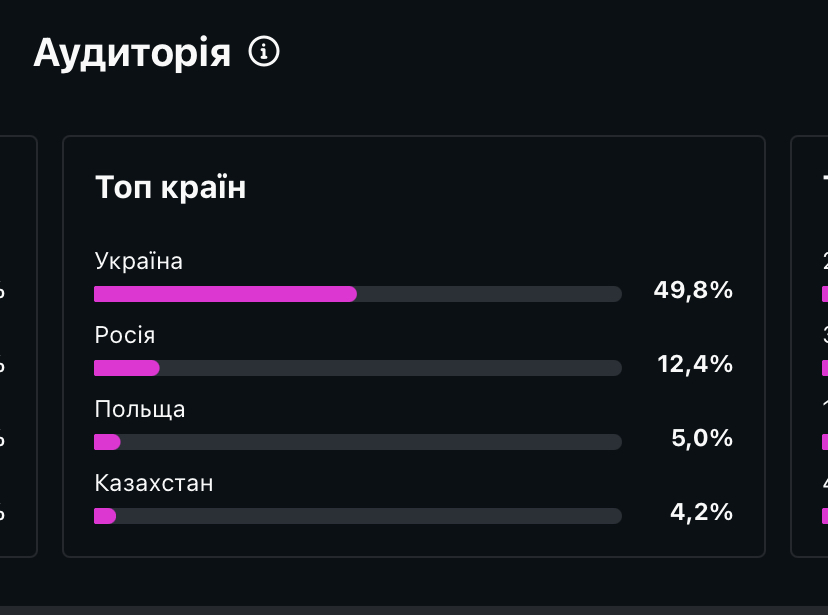Click the Казахстан progress bar

coord(357,516)
